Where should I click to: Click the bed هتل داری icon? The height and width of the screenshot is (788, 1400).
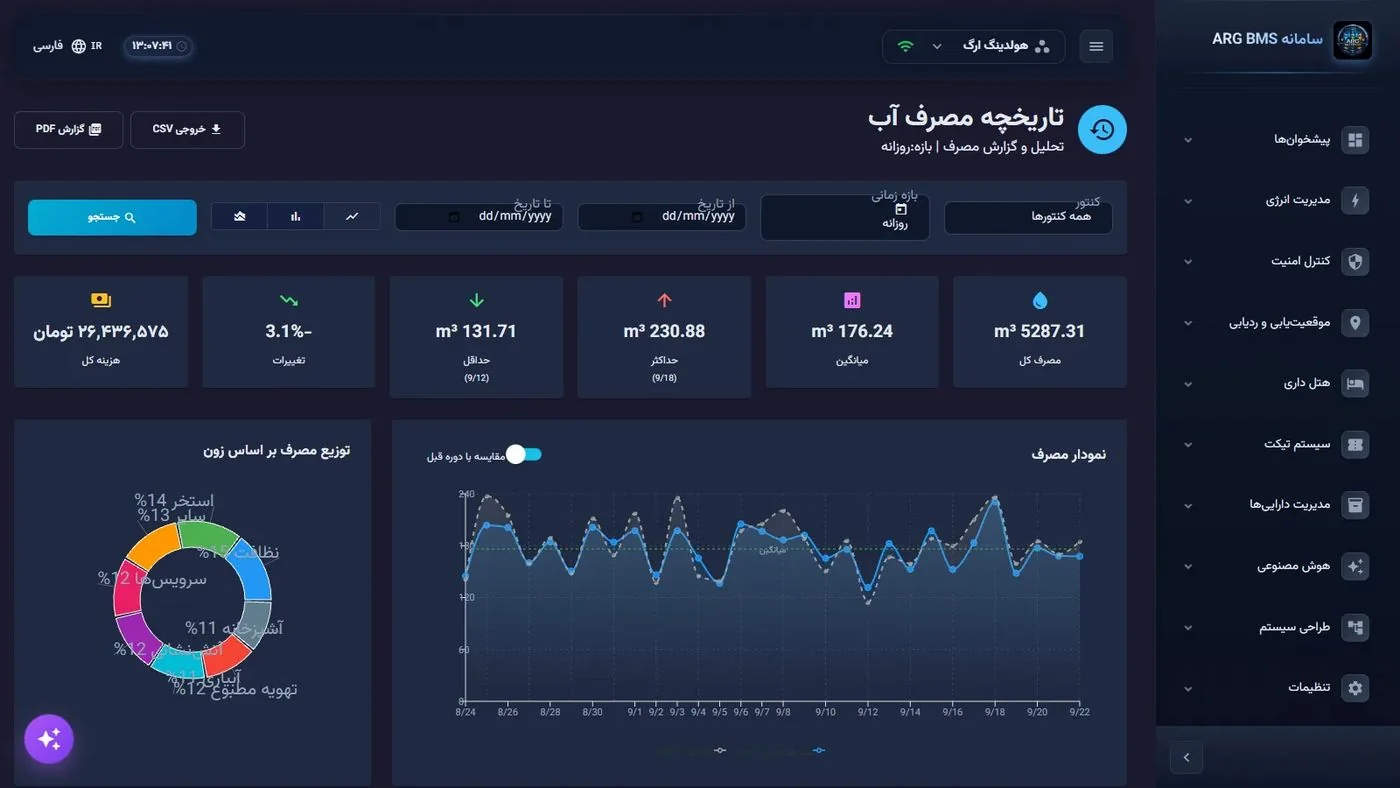point(1355,384)
